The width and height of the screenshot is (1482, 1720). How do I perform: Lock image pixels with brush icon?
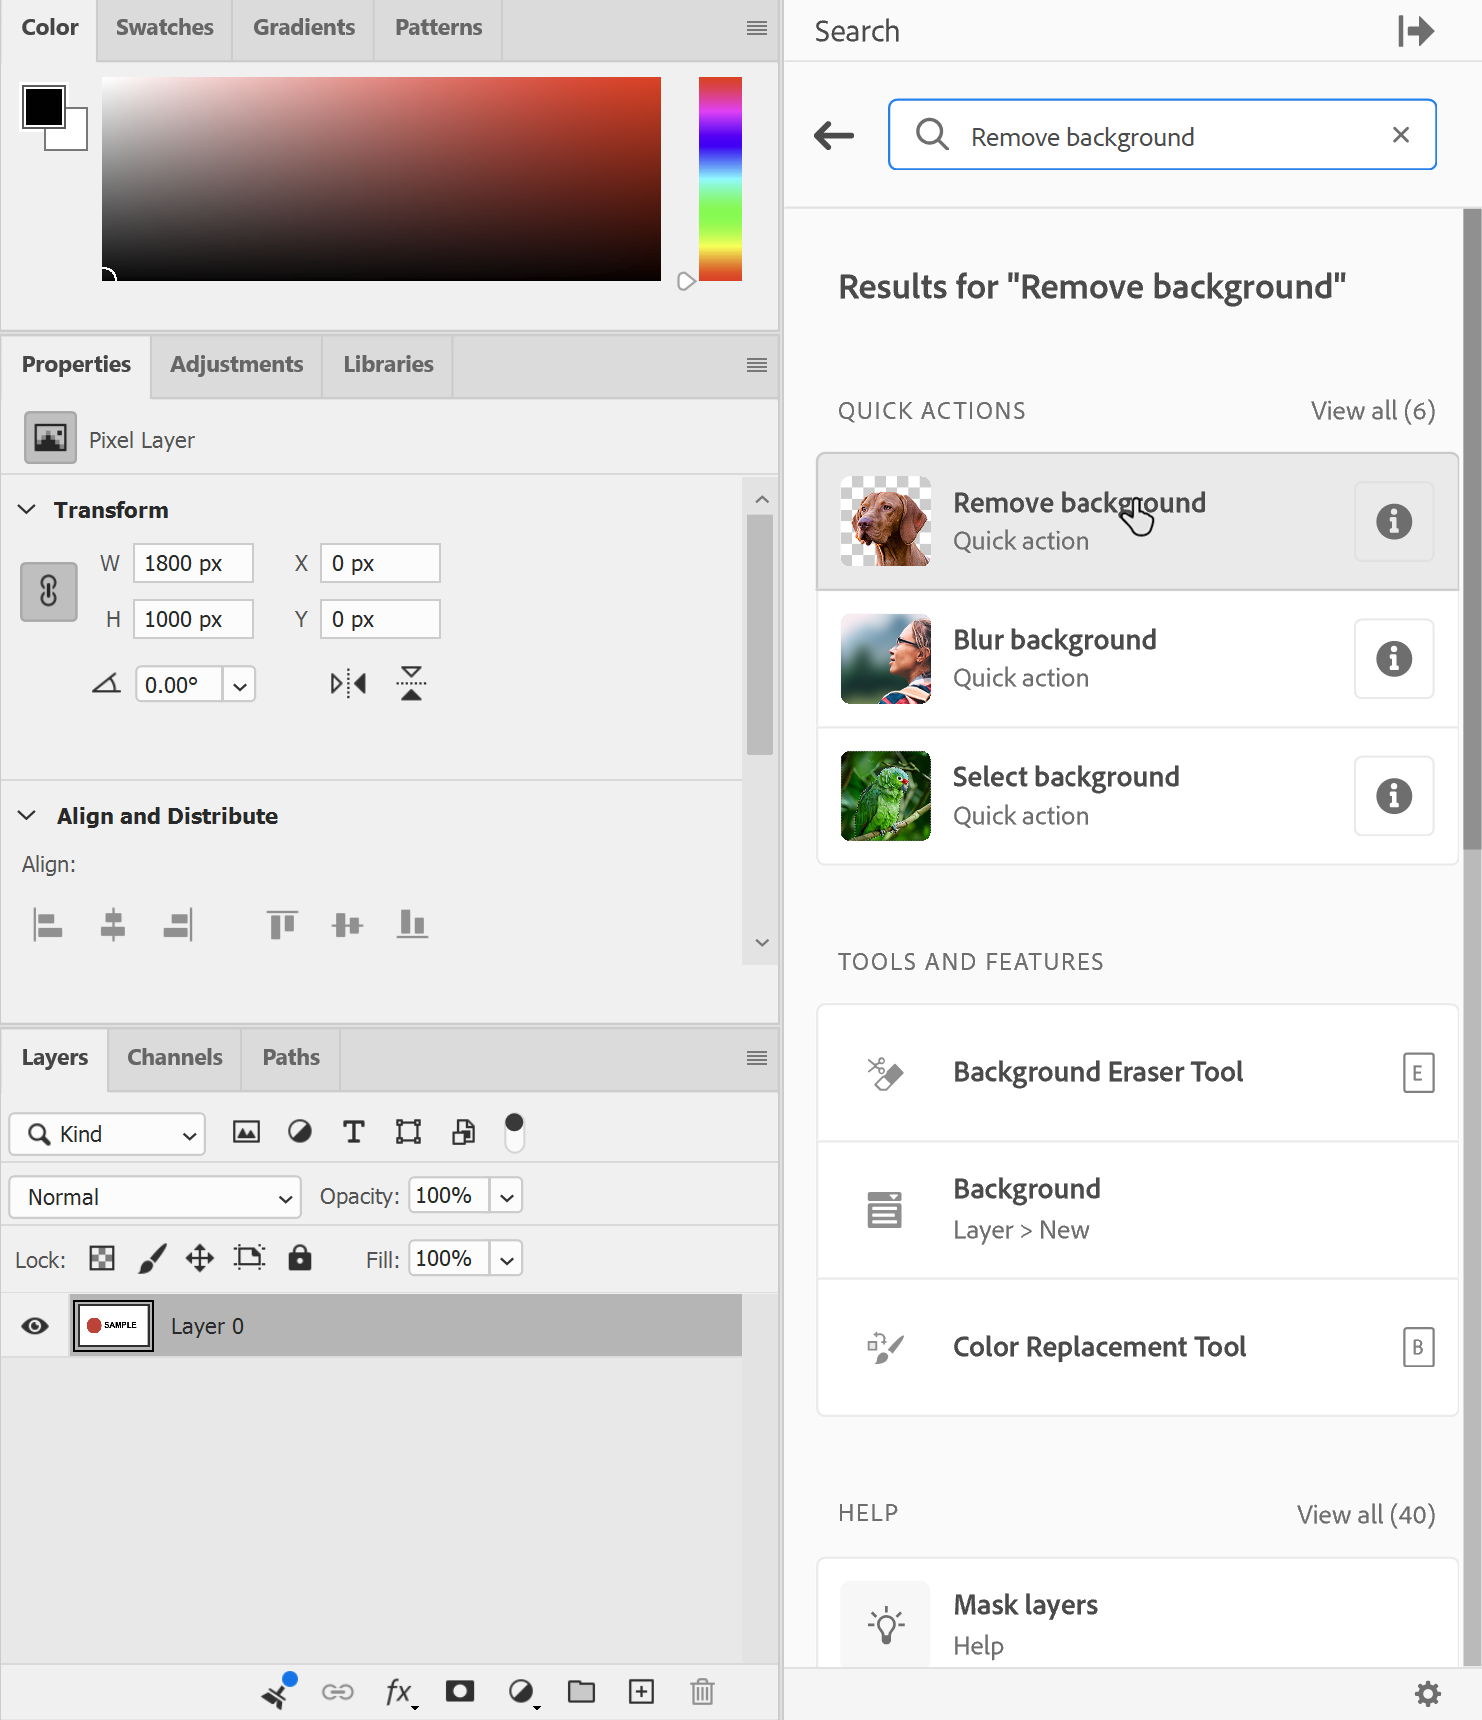pos(152,1258)
